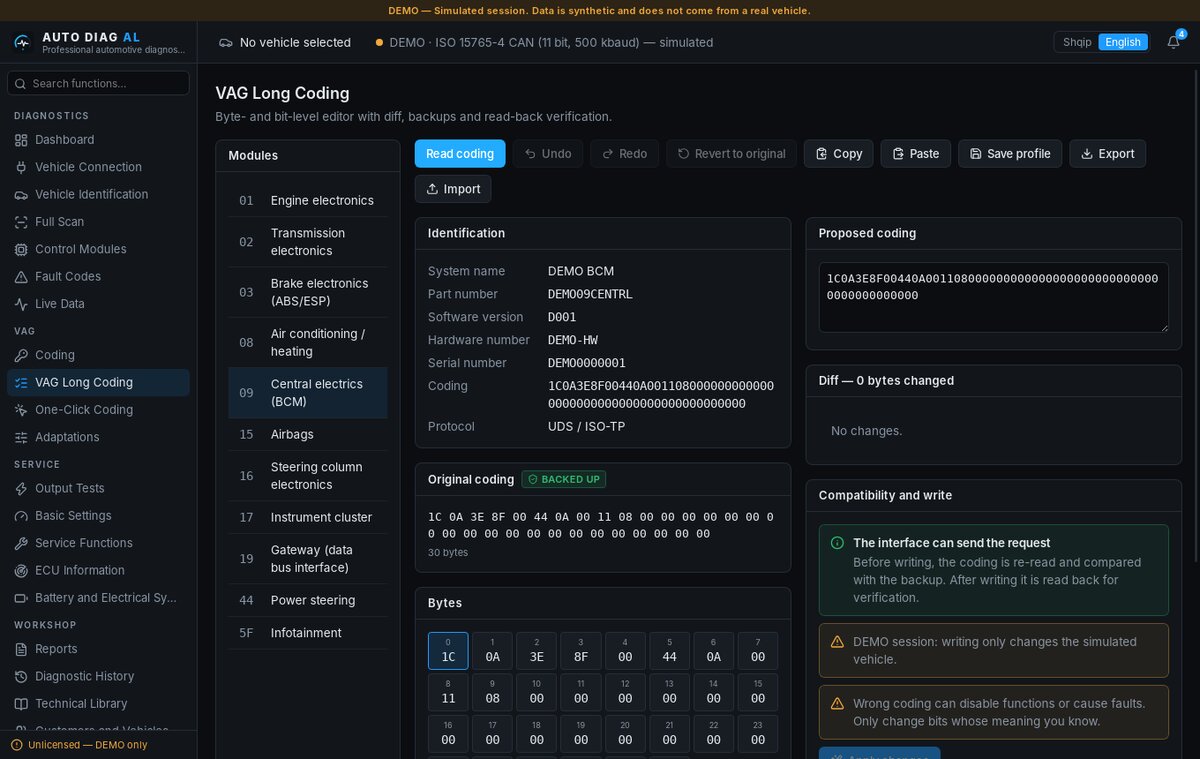Select module 16 Steering column electronics

click(x=308, y=476)
